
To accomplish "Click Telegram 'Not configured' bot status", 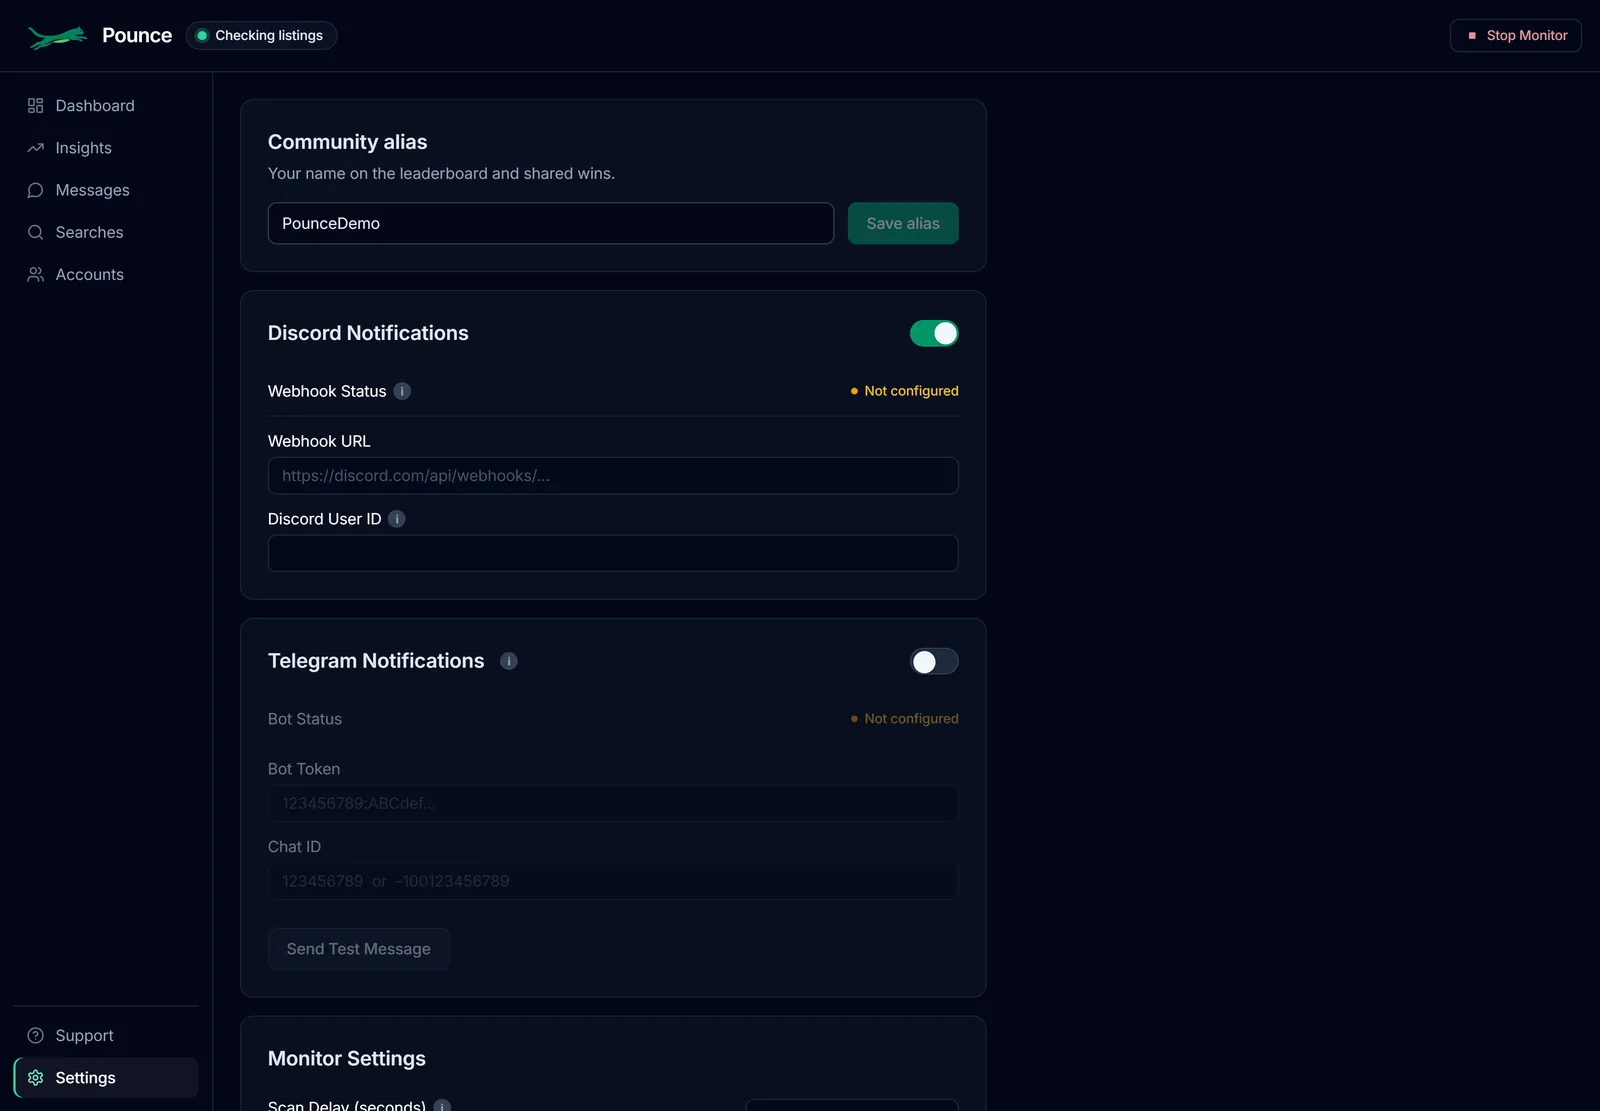I will [904, 719].
